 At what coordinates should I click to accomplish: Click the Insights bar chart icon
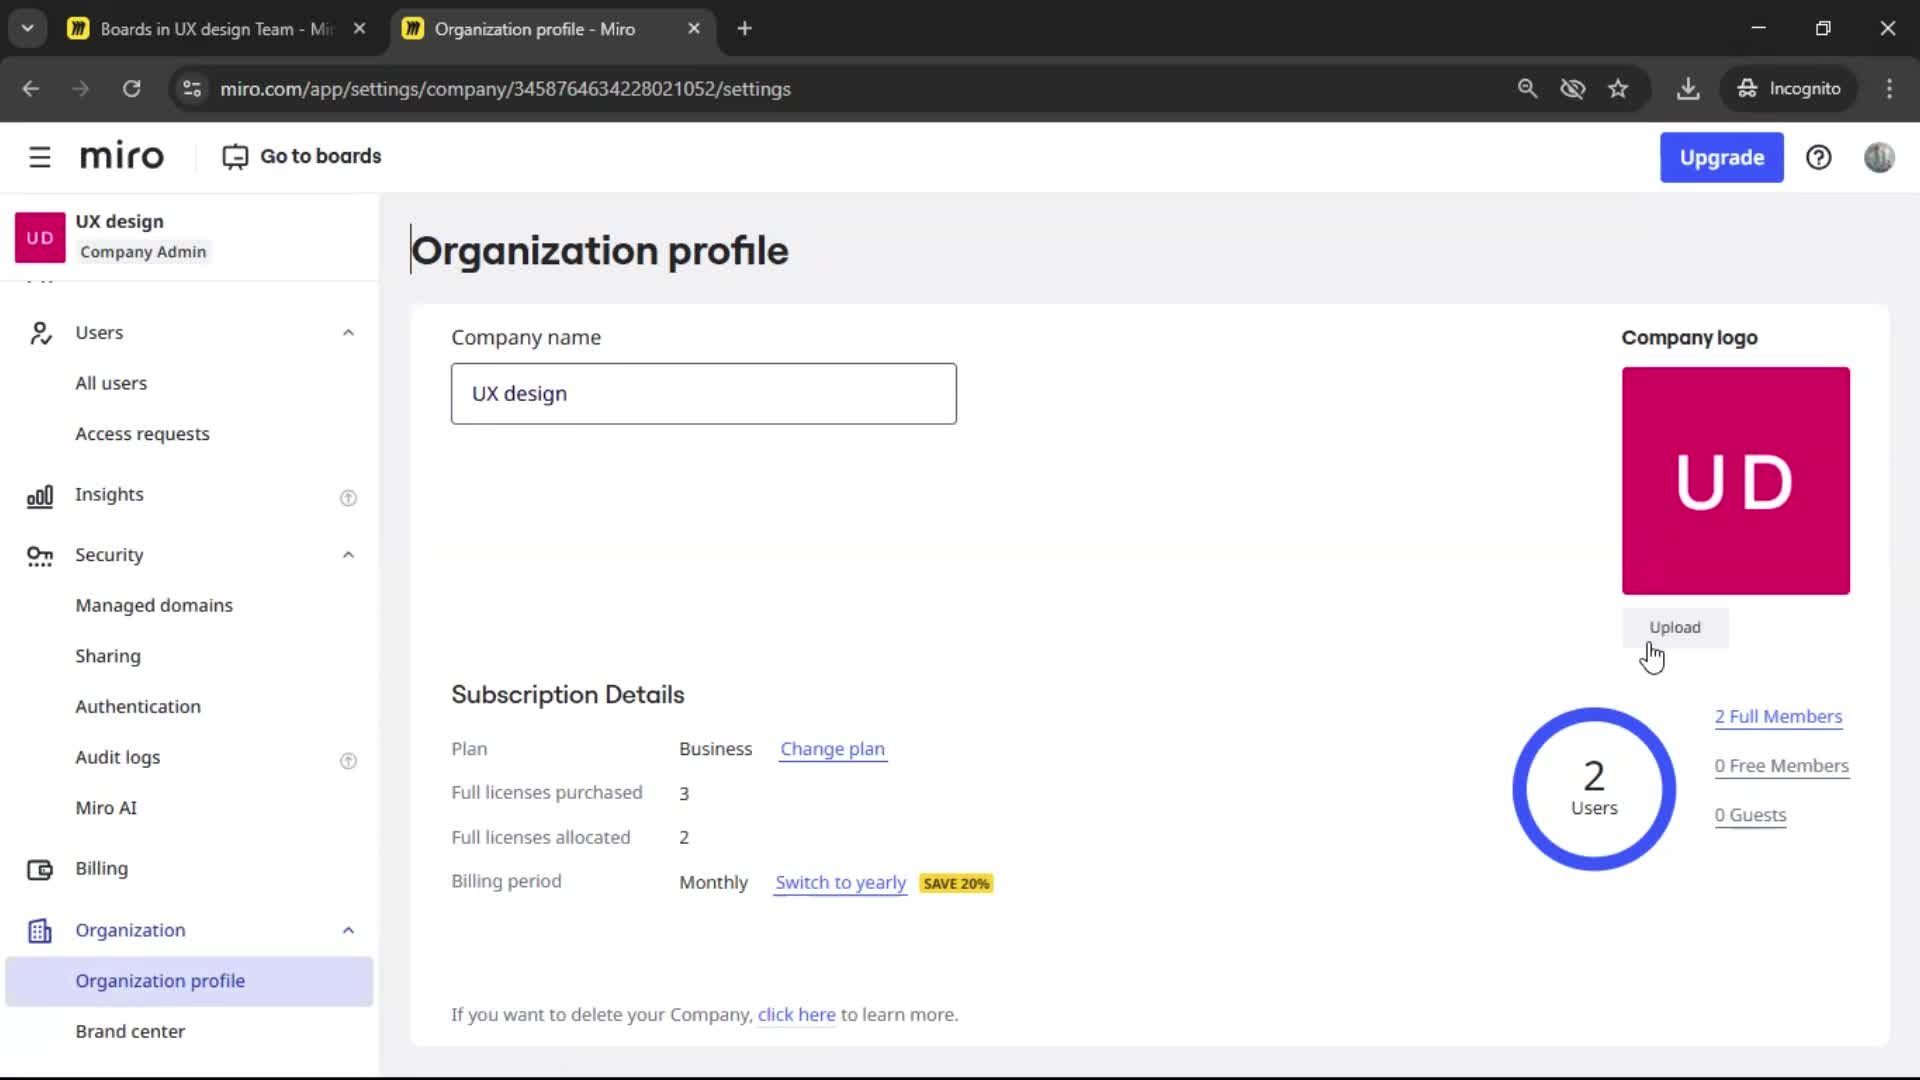(40, 495)
